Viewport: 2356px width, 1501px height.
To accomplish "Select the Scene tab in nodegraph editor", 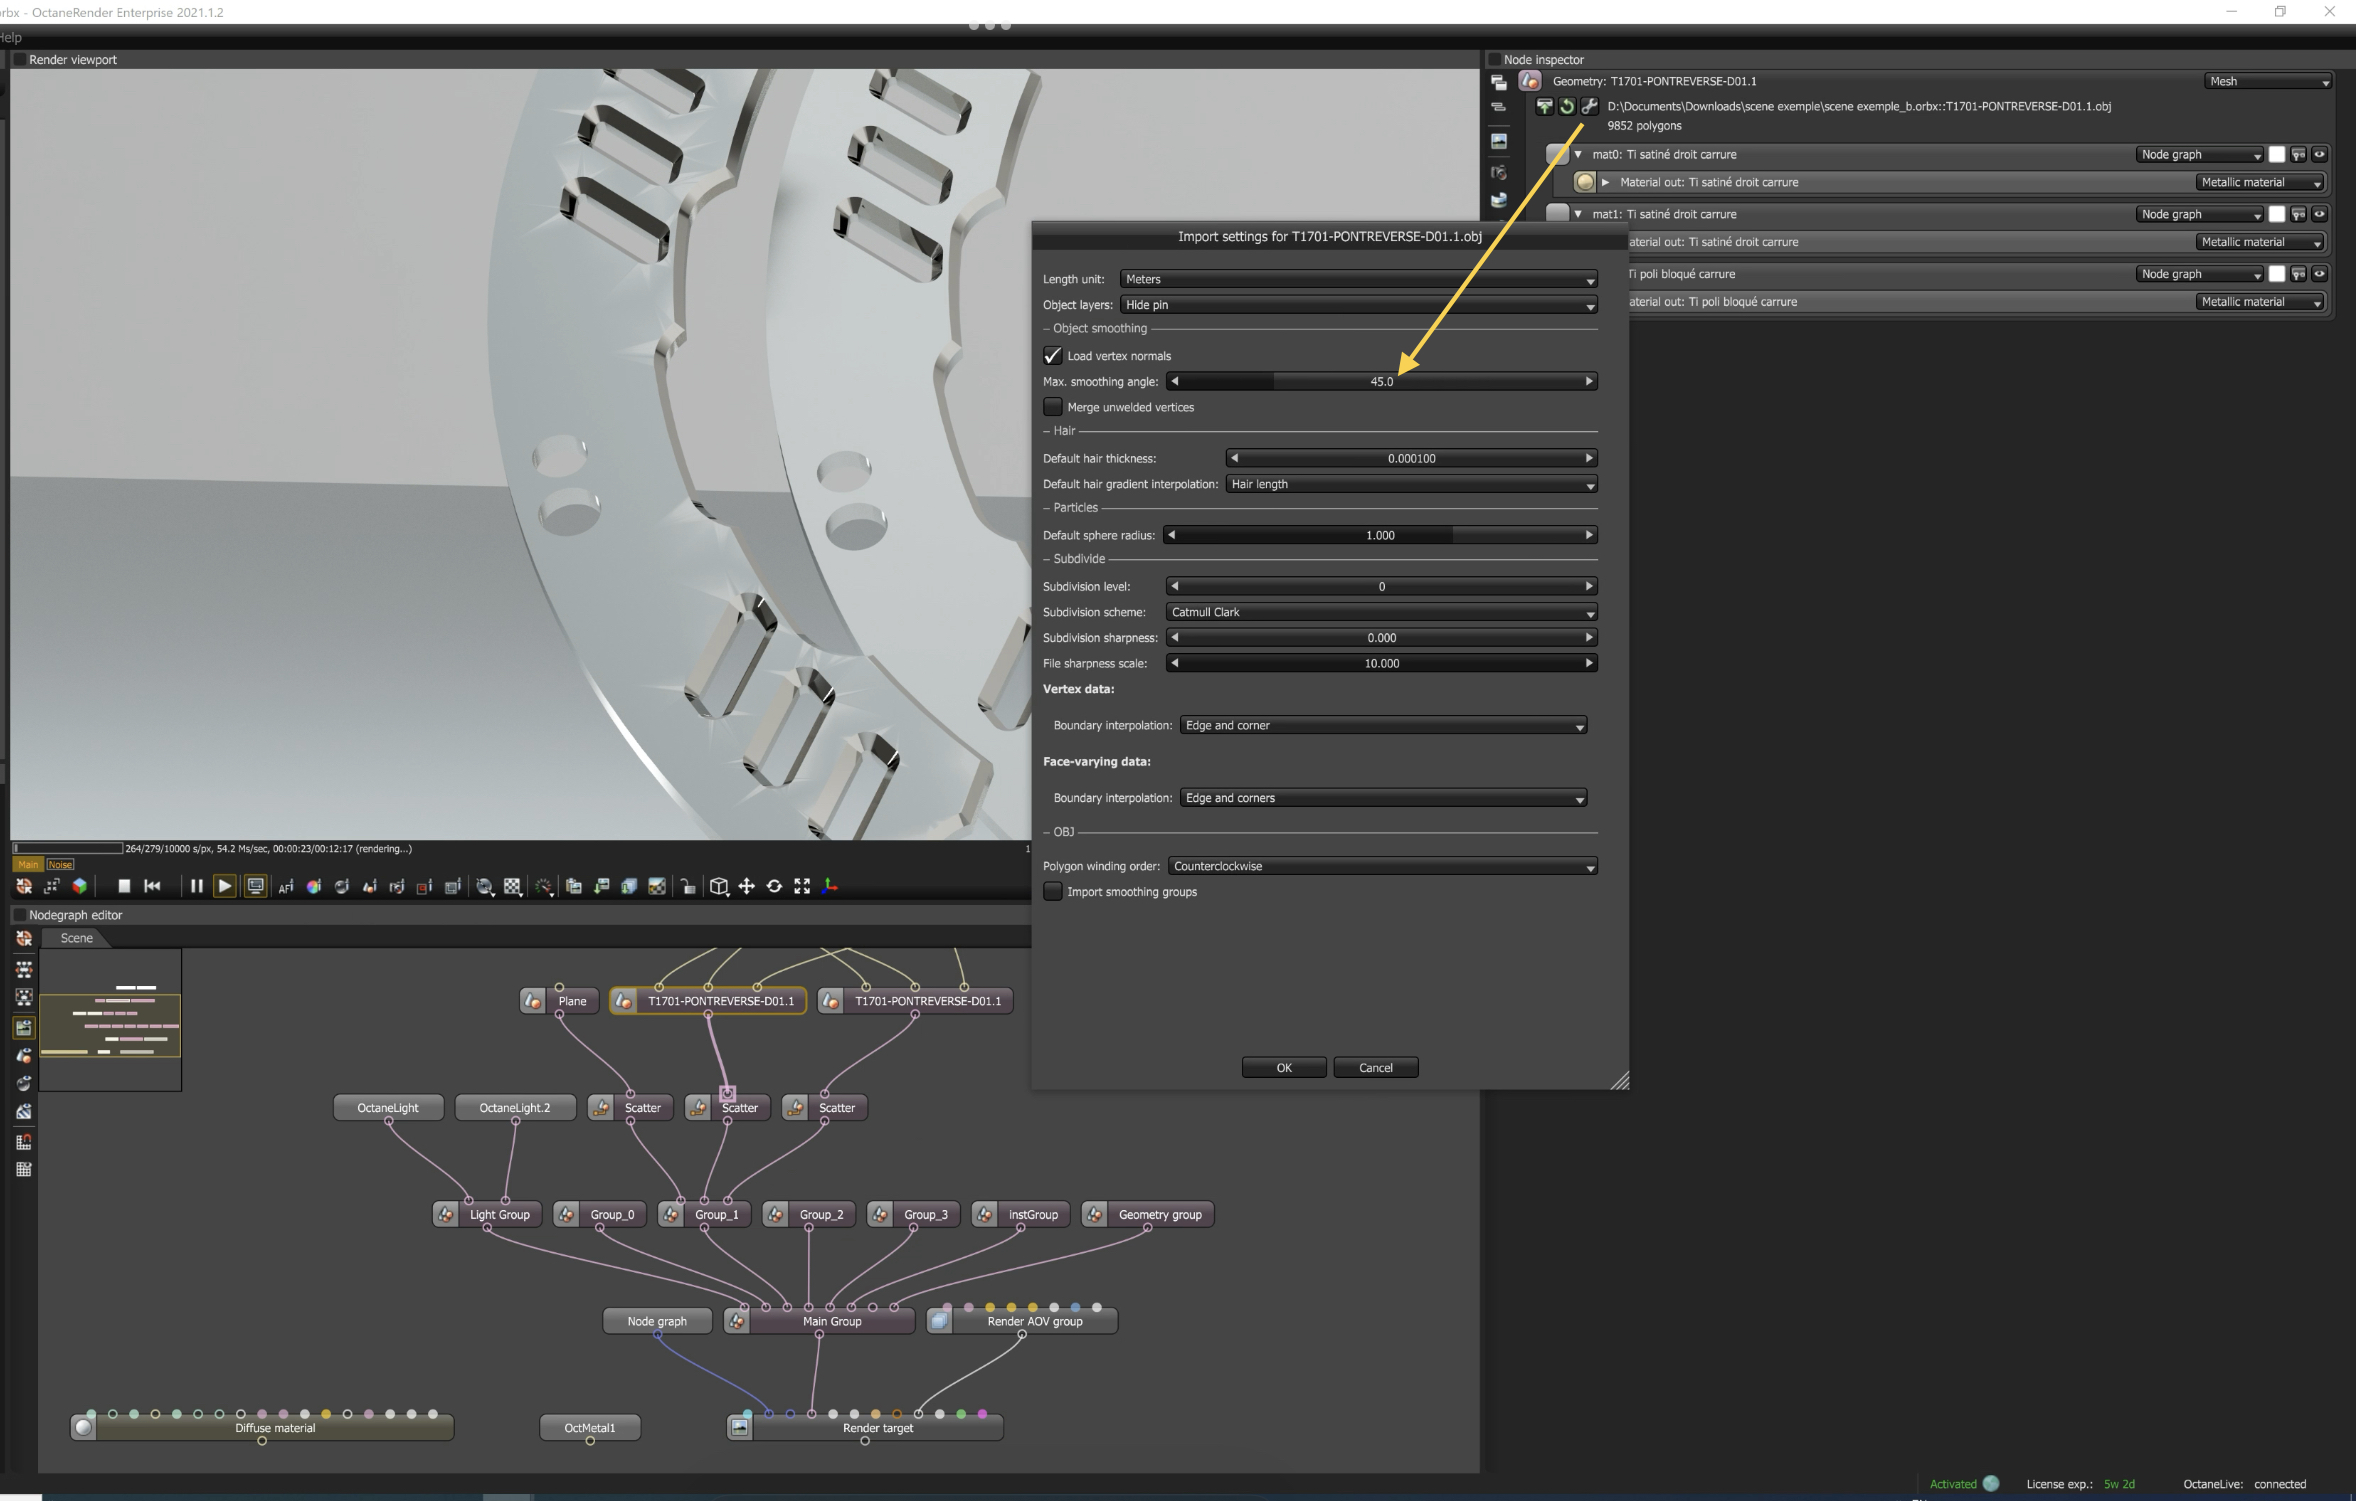I will tap(76, 938).
